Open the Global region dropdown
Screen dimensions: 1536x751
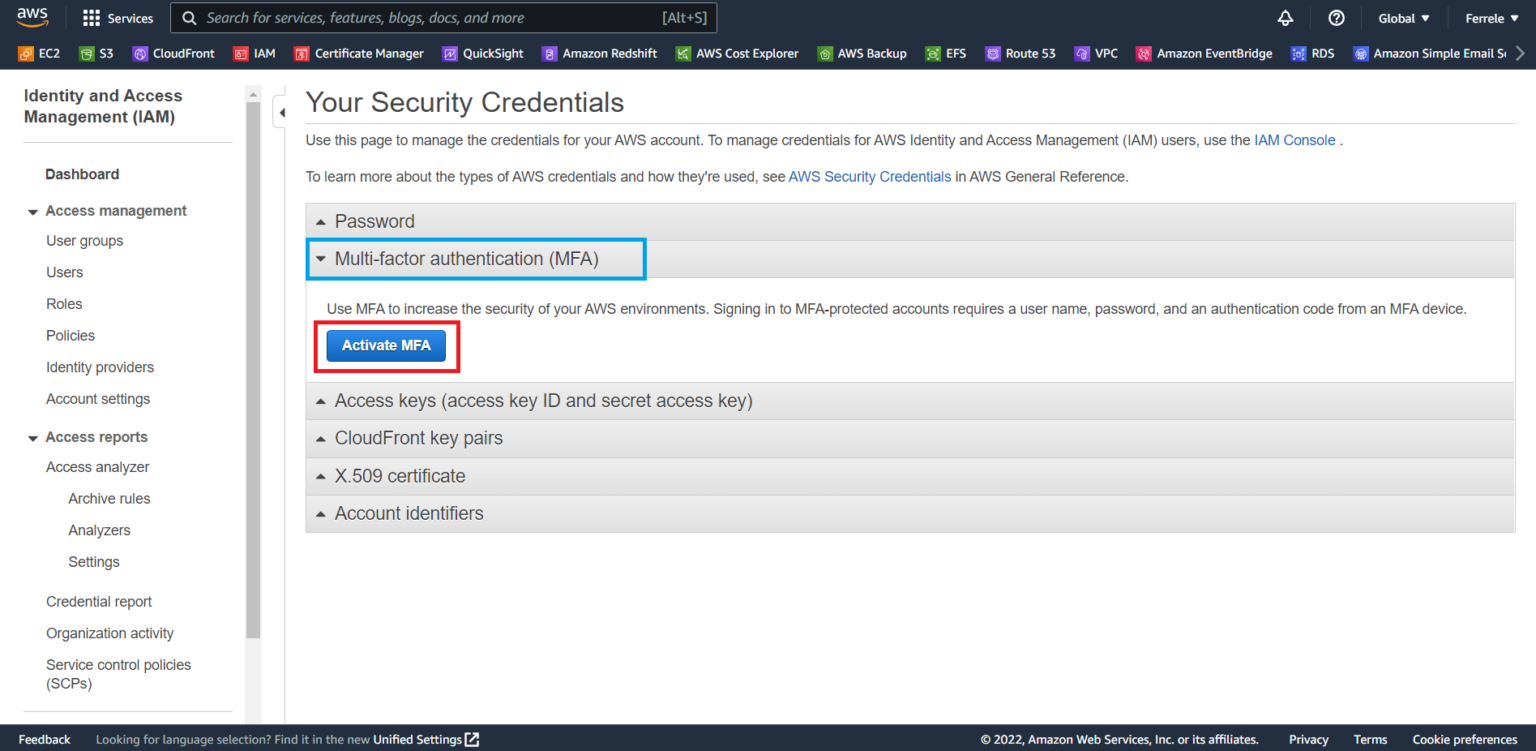[x=1403, y=17]
